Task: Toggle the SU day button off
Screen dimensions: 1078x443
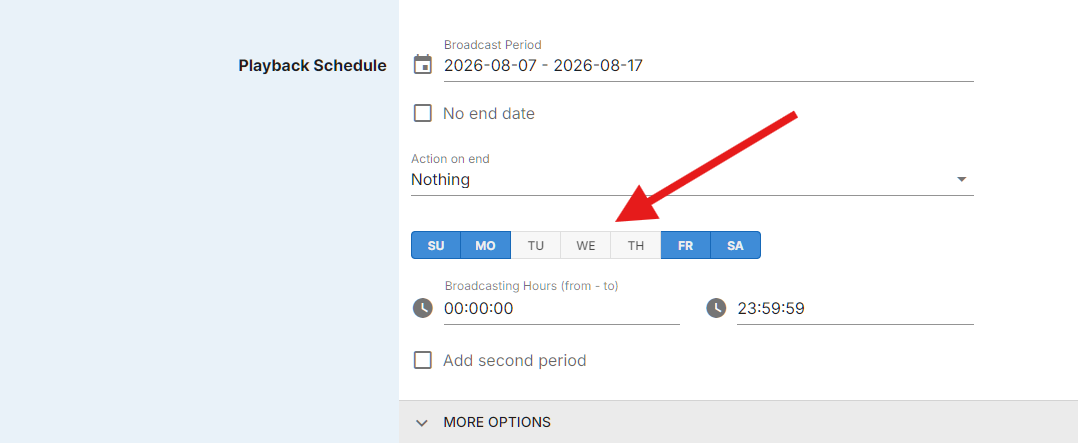Action: (x=436, y=246)
